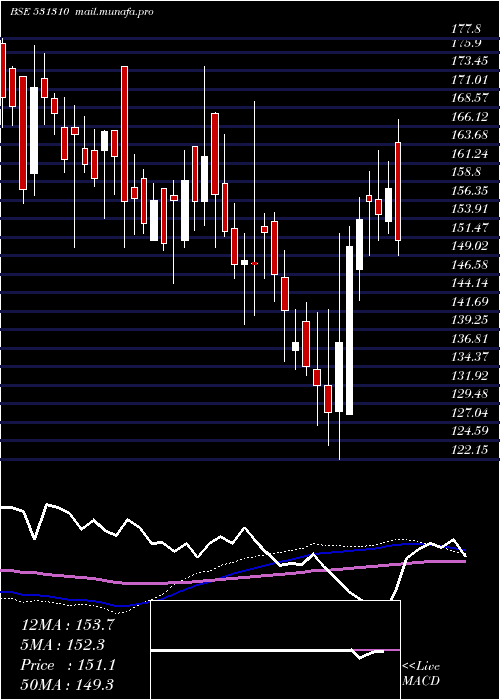Select the 122.15 price axis label

point(470,450)
